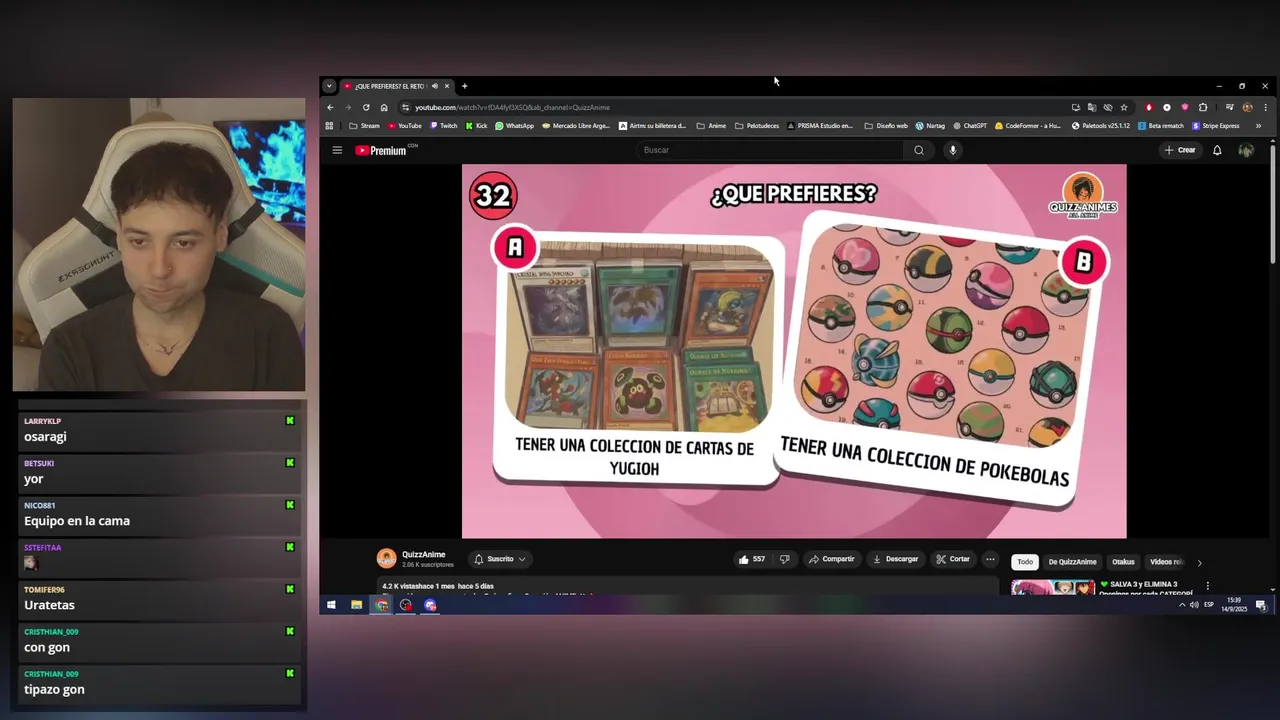Open more actions ellipsis under the video
The width and height of the screenshot is (1280, 720).
(x=990, y=559)
